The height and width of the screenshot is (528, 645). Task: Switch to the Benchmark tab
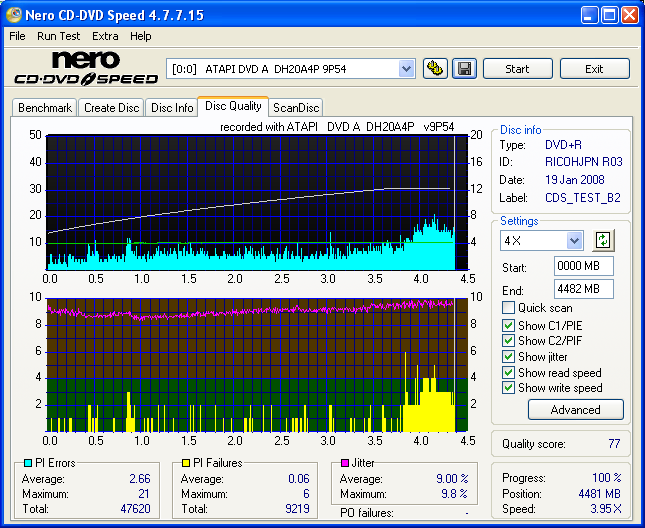coord(44,108)
